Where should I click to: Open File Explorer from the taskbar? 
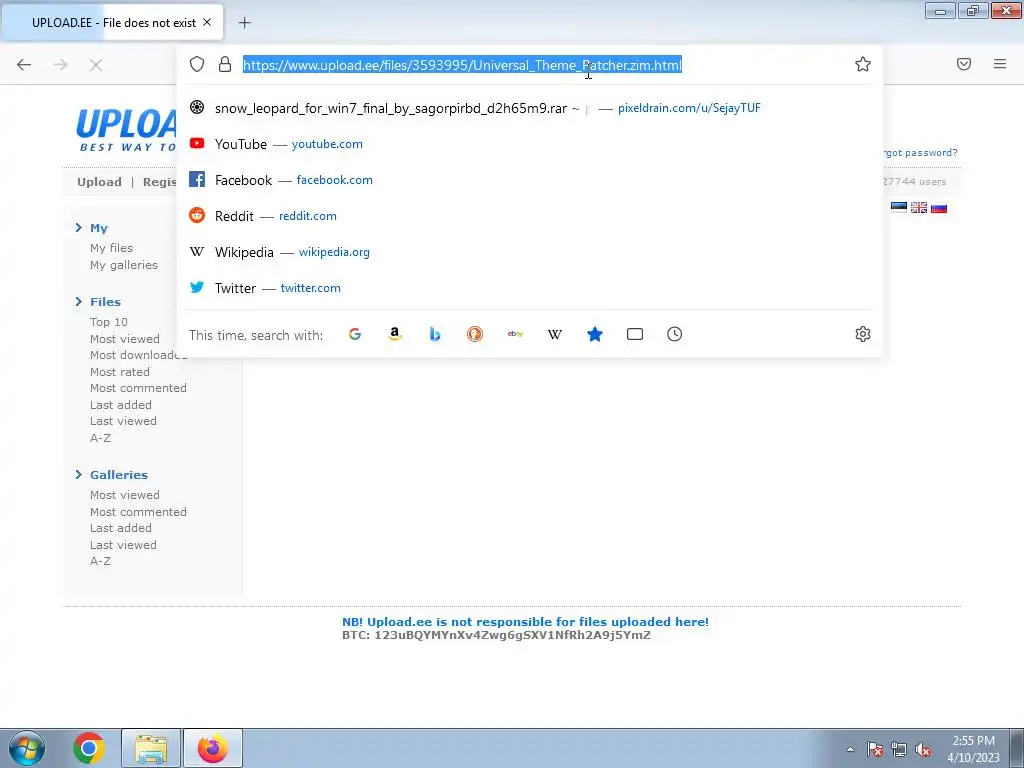click(151, 748)
